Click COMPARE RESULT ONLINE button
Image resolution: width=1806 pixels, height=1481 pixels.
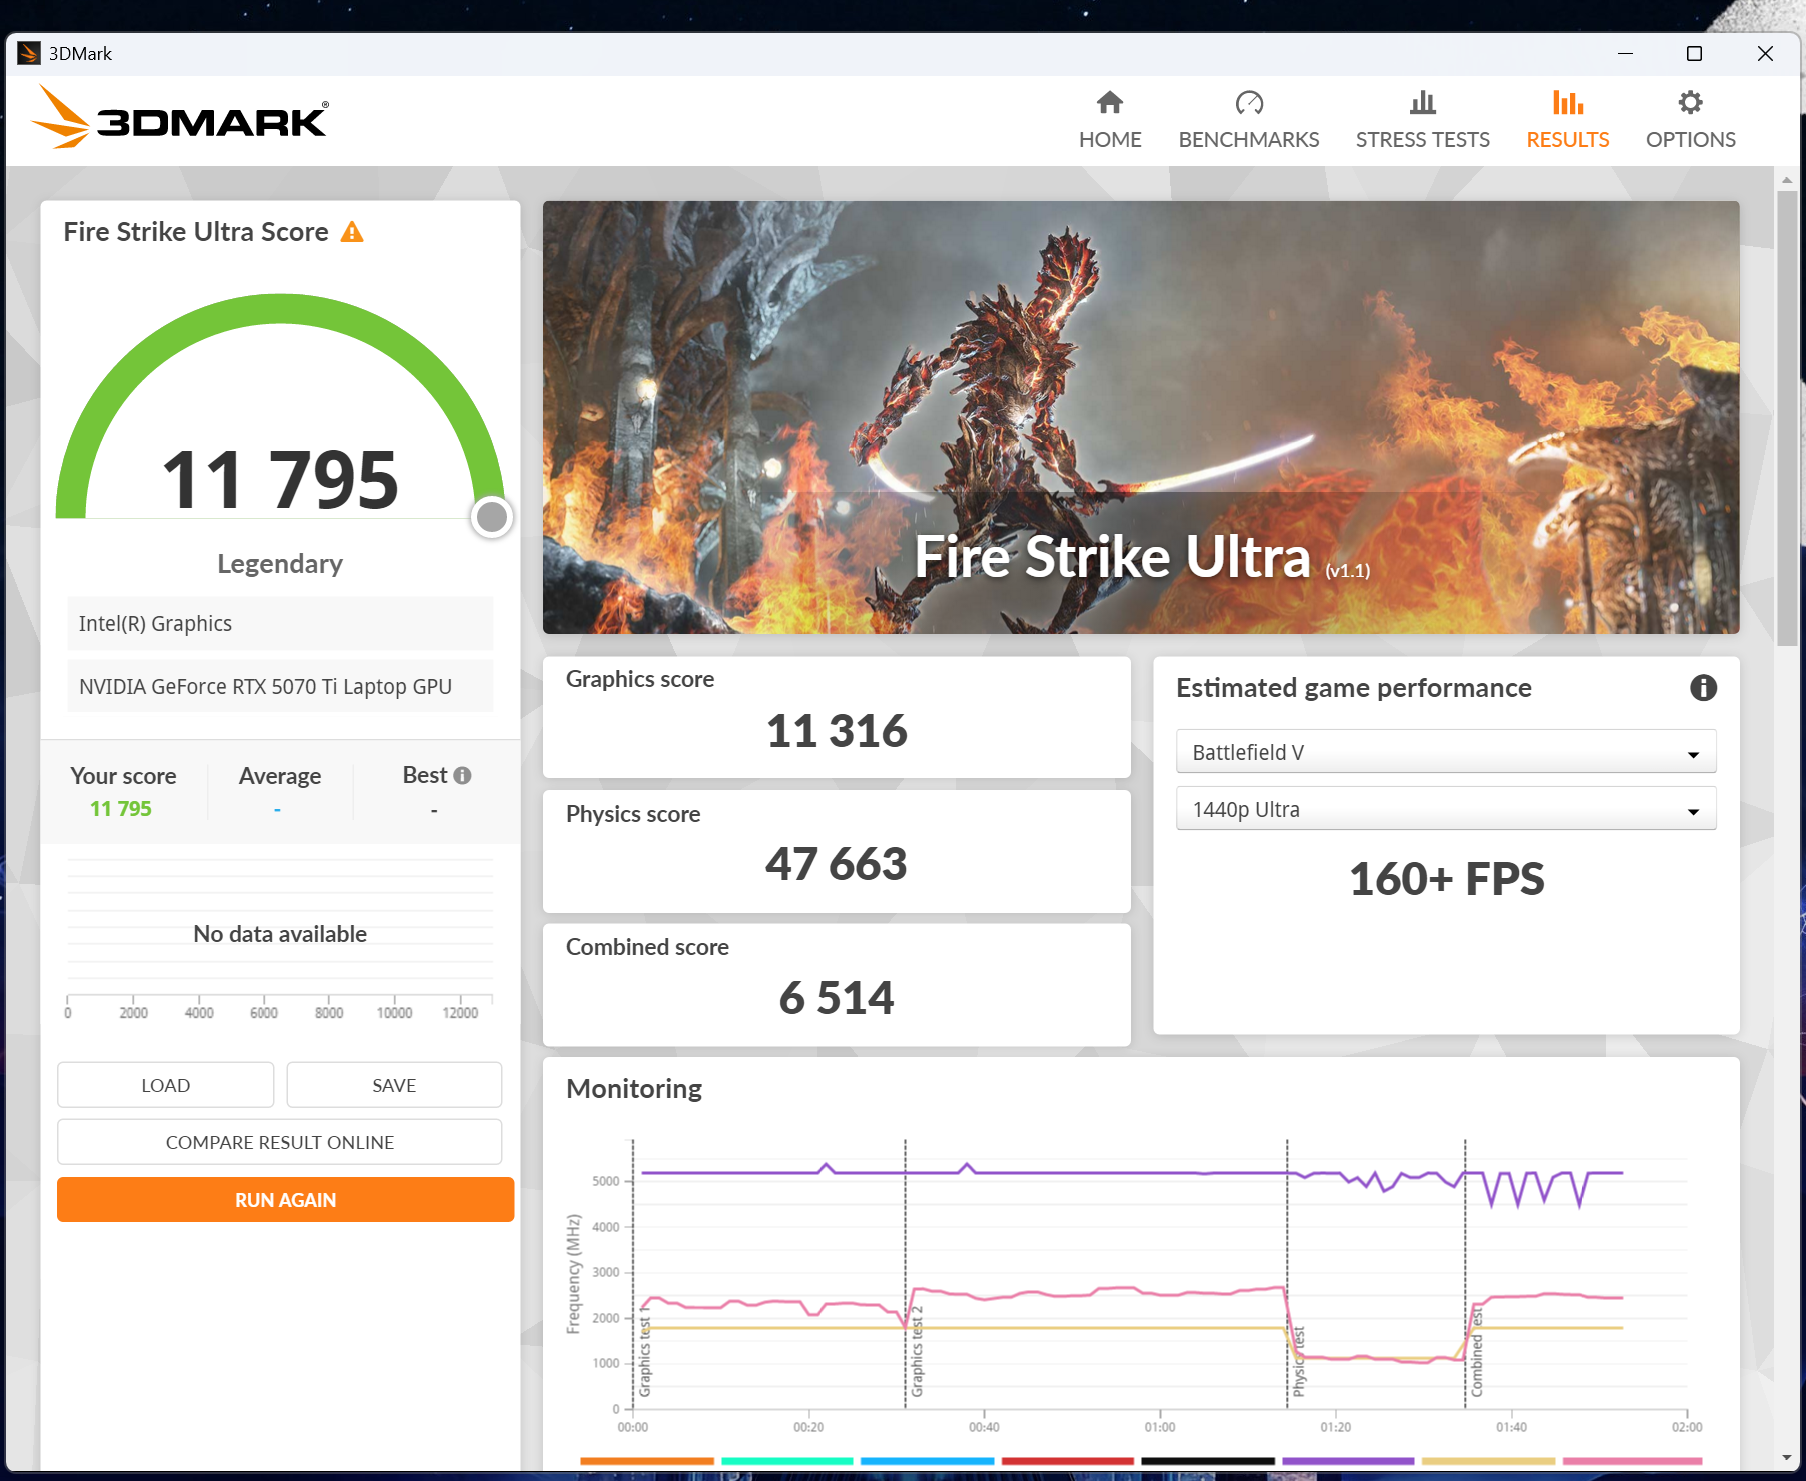pyautogui.click(x=280, y=1142)
